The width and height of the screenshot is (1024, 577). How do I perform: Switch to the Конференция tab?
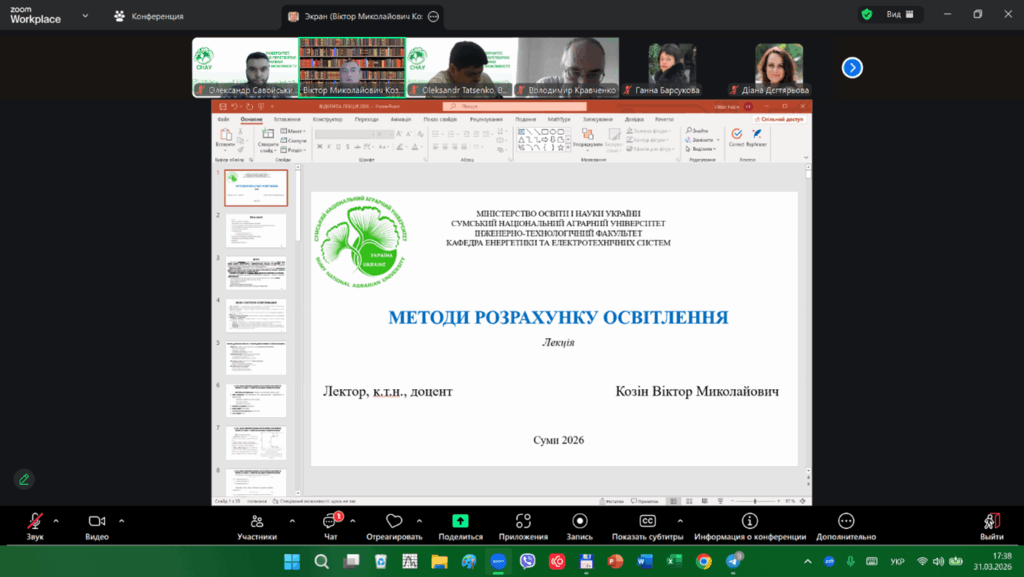tap(148, 16)
